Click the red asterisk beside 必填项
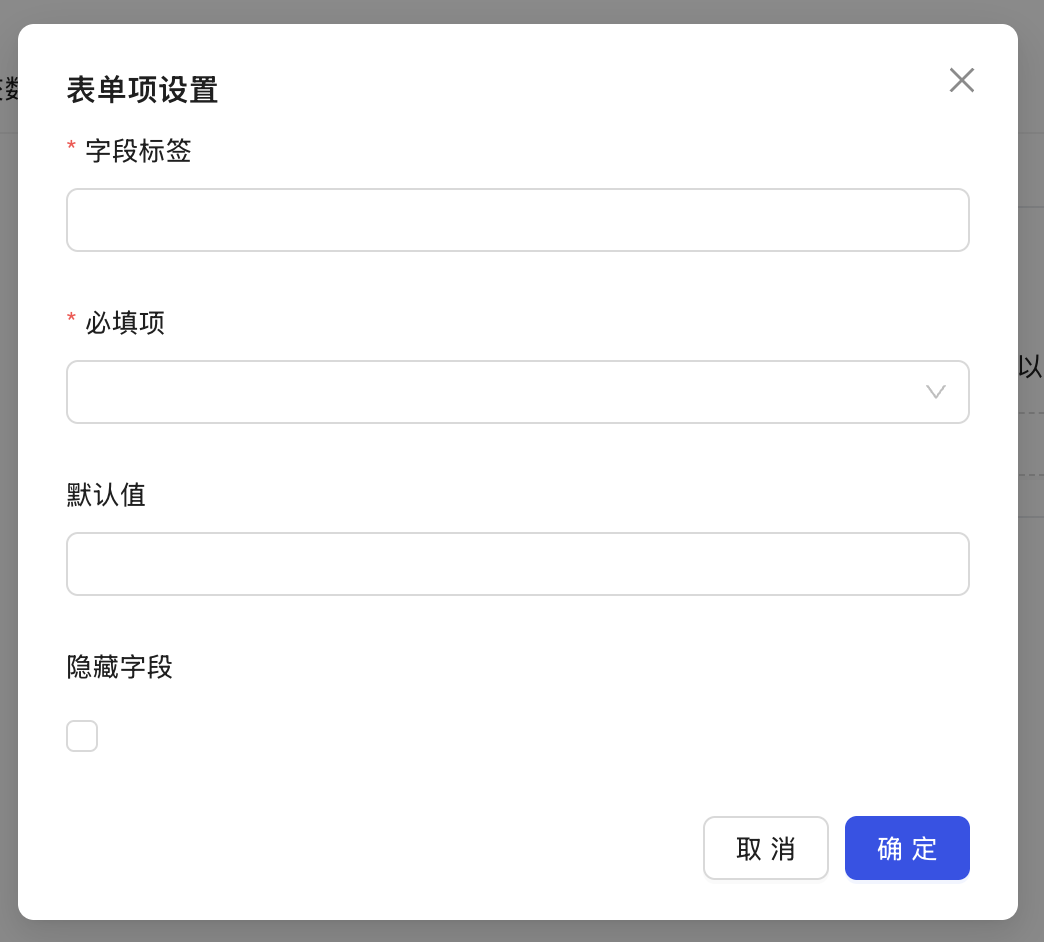This screenshot has height=942, width=1044. tap(70, 320)
